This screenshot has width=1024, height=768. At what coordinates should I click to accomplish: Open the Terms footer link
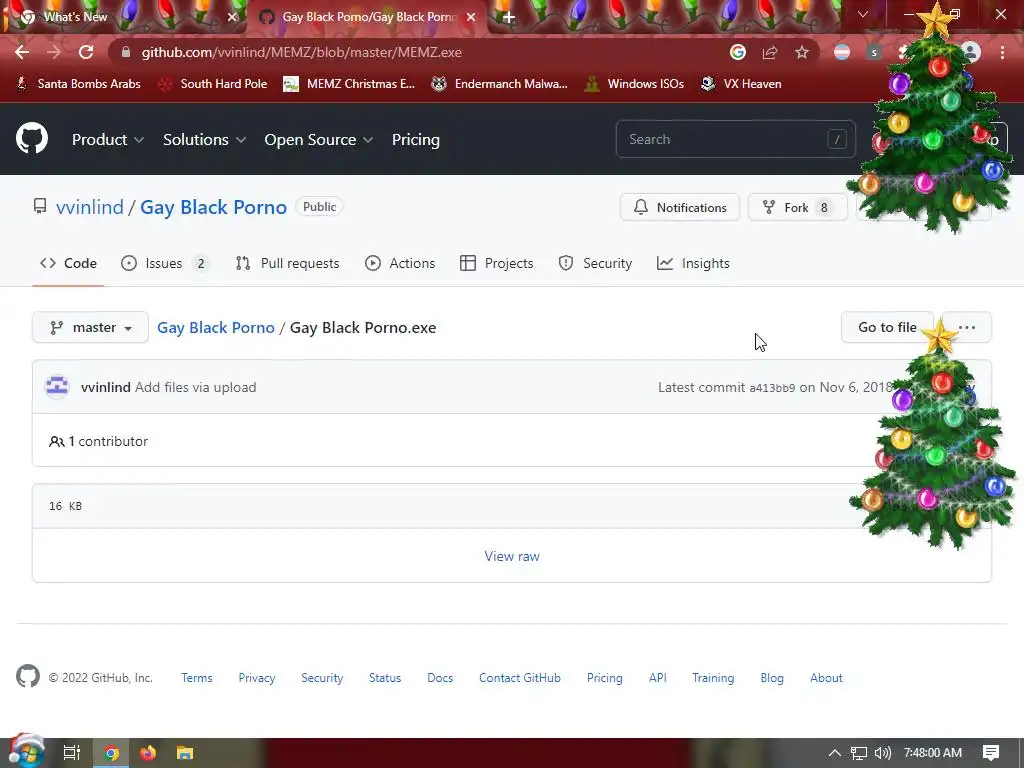(197, 678)
